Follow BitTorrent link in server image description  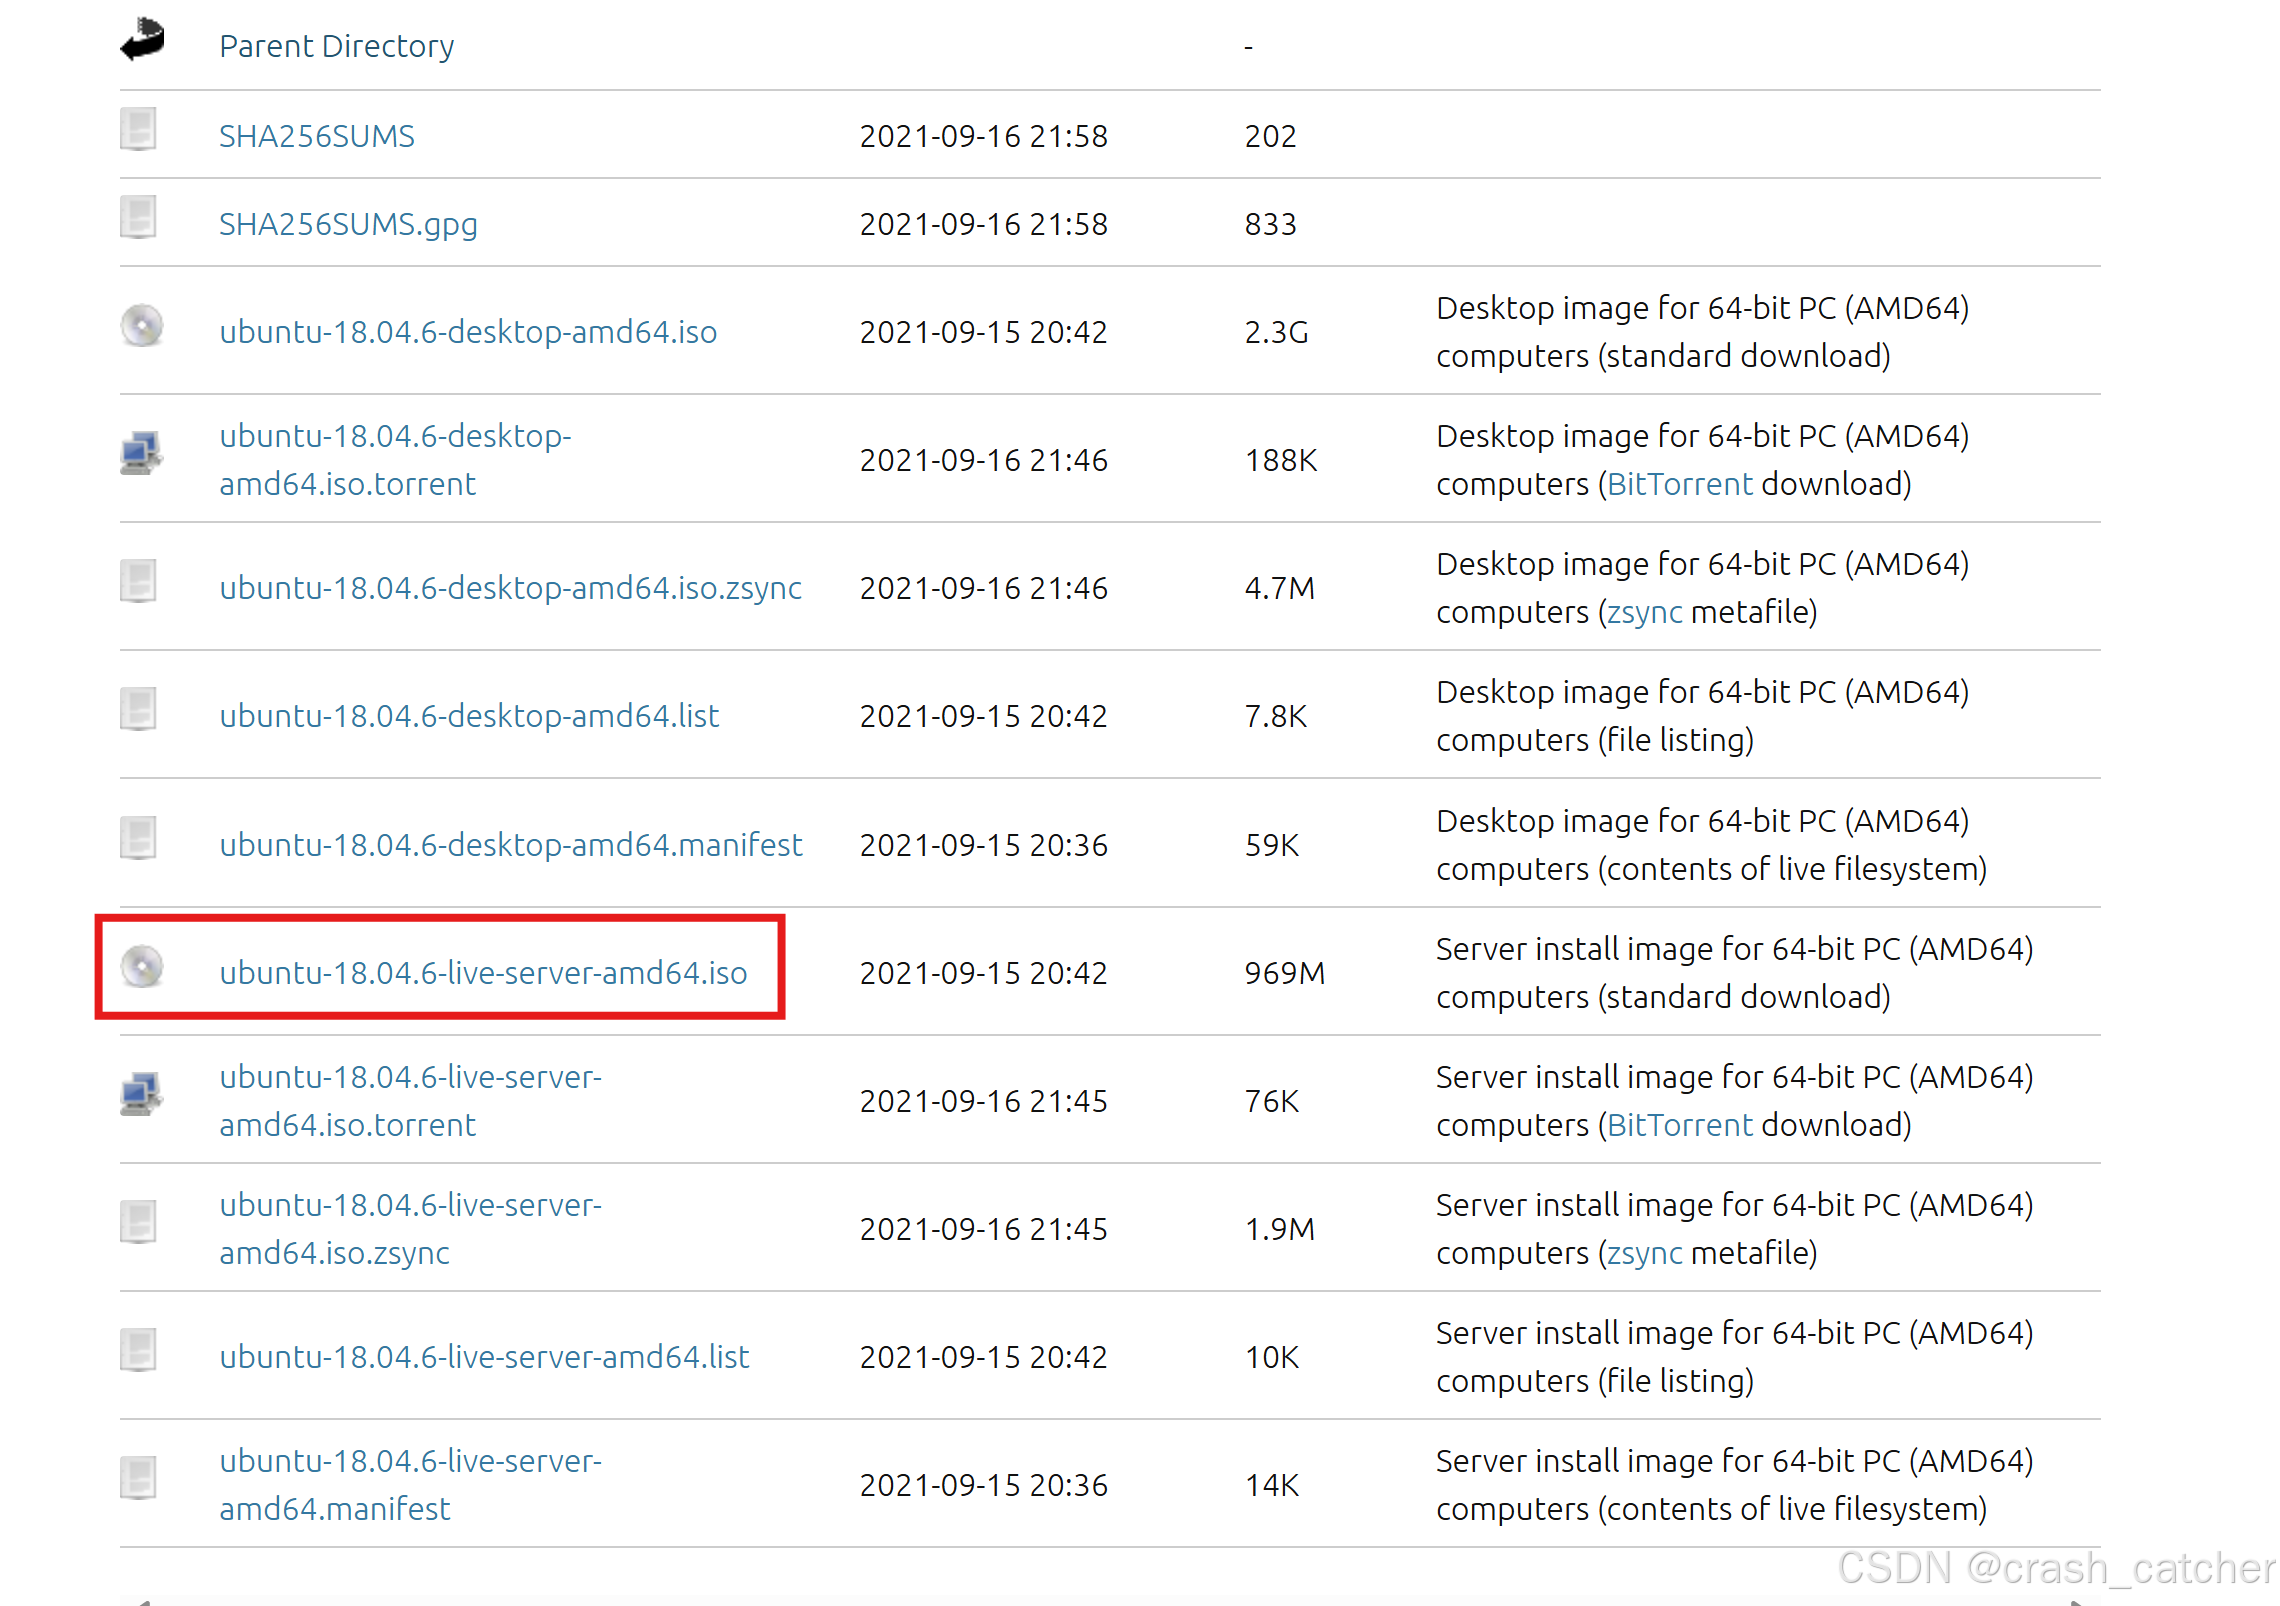pyautogui.click(x=1680, y=1125)
